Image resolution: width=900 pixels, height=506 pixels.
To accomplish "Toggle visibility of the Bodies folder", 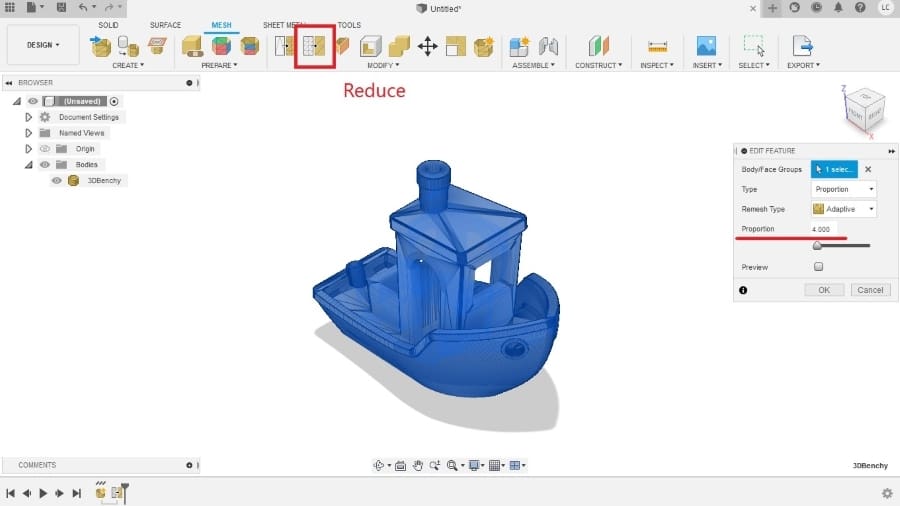I will click(45, 164).
